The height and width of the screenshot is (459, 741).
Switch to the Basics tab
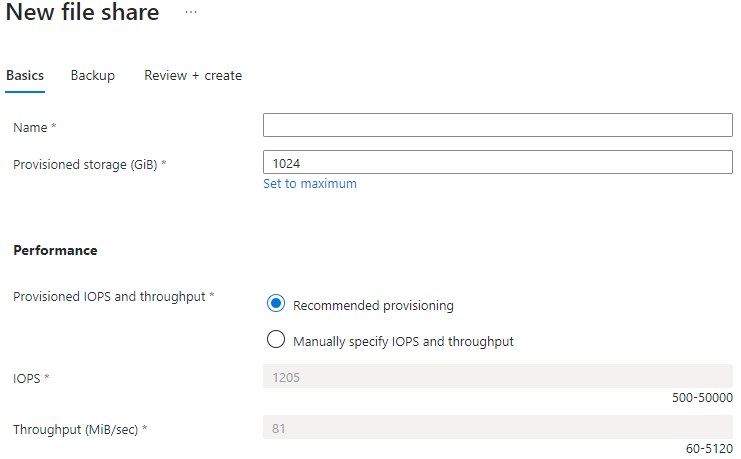click(25, 75)
